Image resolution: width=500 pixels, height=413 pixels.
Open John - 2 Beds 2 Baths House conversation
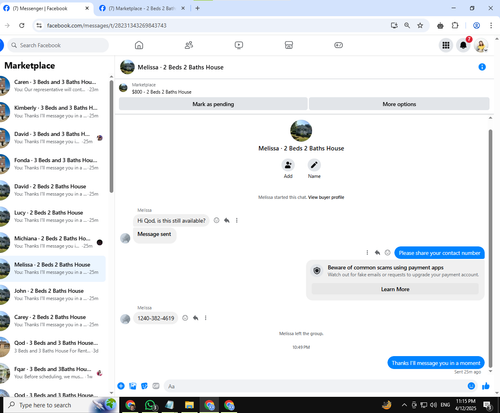(53, 294)
